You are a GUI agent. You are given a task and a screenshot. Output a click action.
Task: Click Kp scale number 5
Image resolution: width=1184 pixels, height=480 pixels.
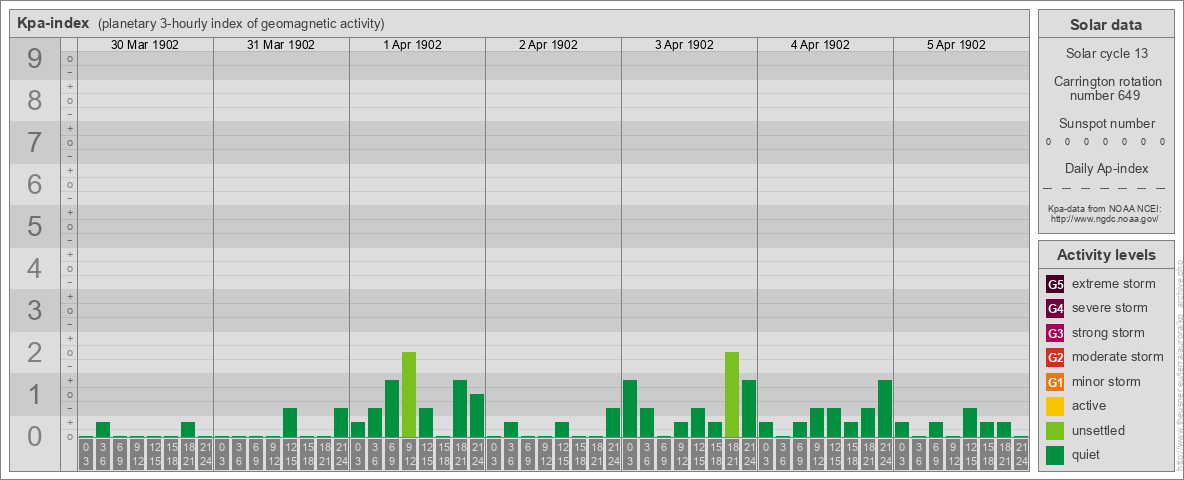[35, 226]
